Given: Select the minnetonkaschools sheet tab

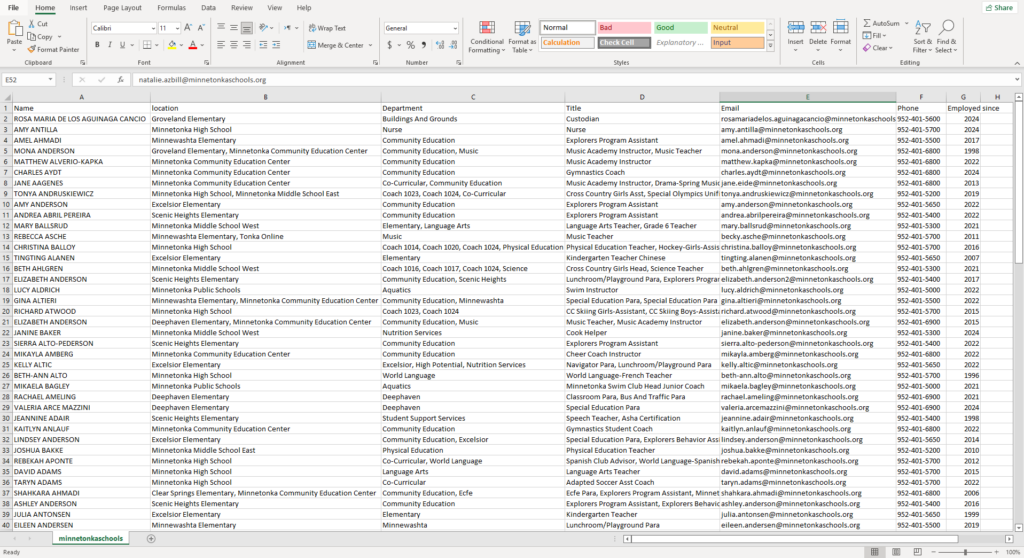Looking at the screenshot, I should point(91,538).
